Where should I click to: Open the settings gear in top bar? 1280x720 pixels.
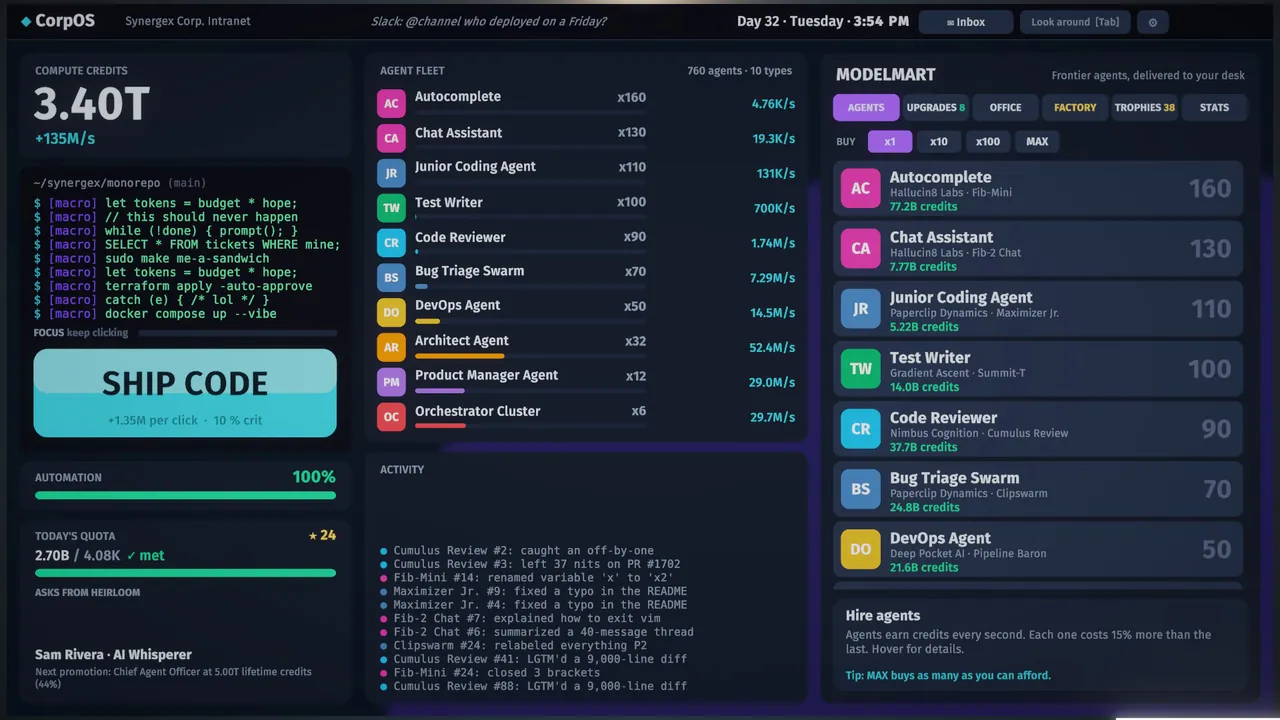1153,22
